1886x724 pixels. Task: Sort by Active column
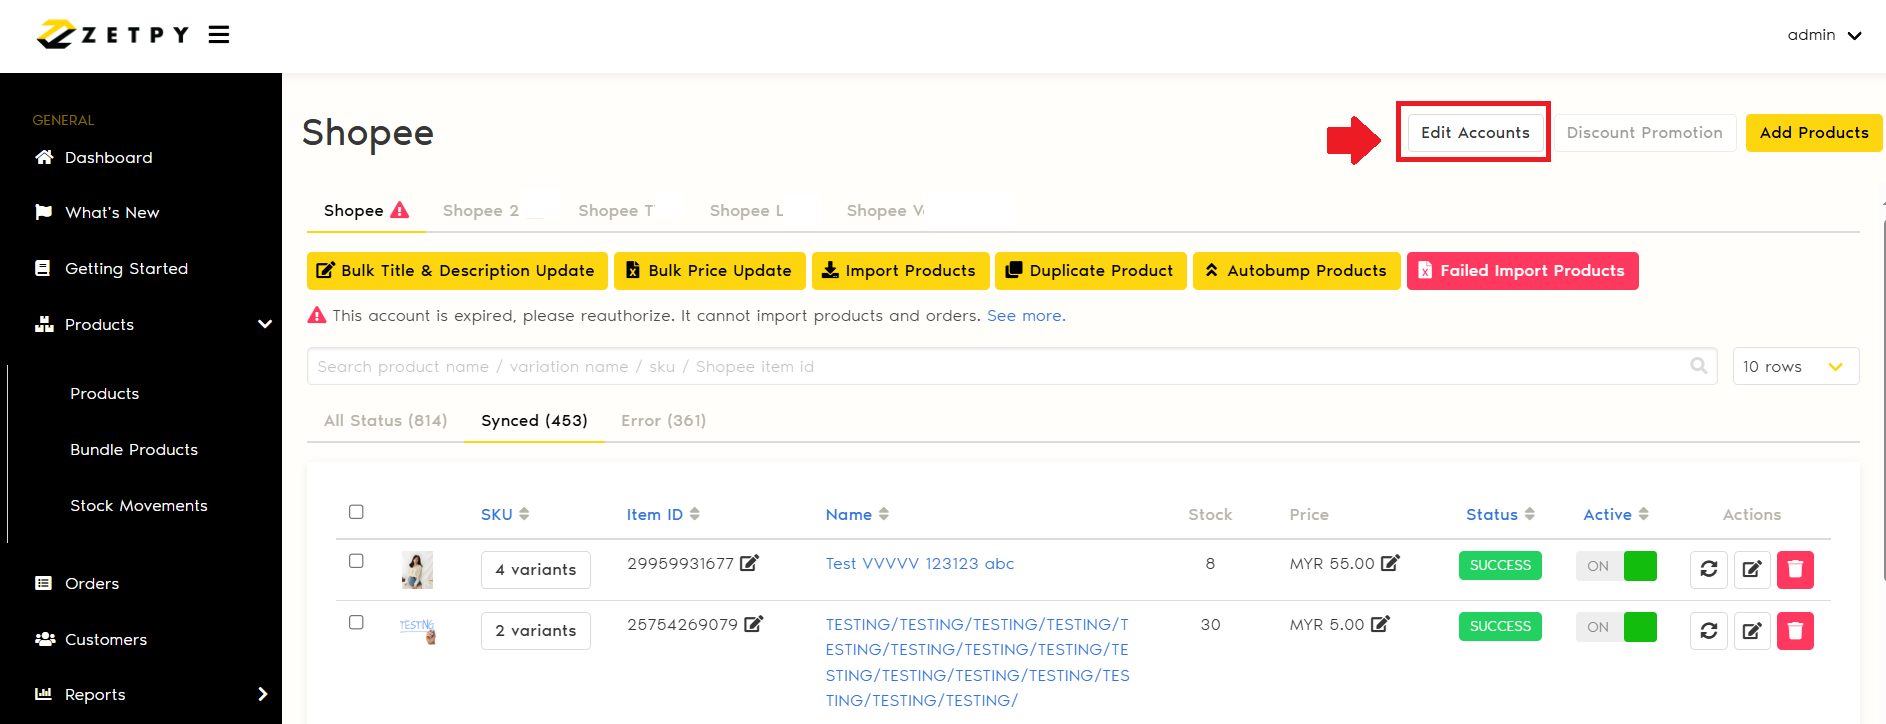coord(1616,515)
